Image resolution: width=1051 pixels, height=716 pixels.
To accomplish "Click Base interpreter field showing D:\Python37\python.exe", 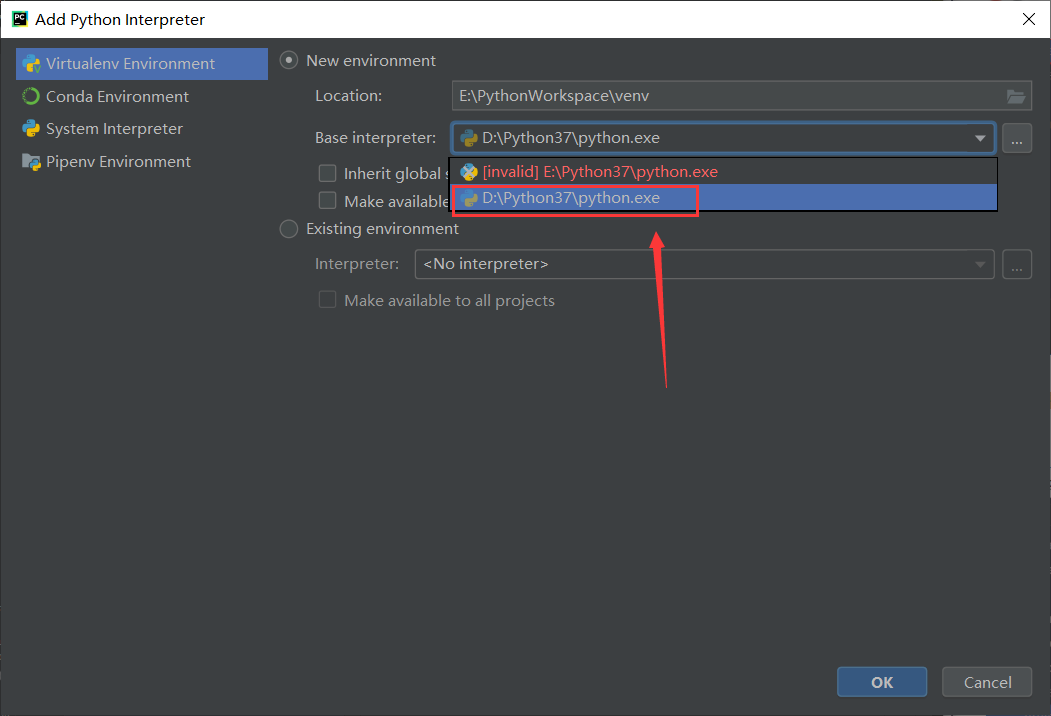I will tap(723, 138).
